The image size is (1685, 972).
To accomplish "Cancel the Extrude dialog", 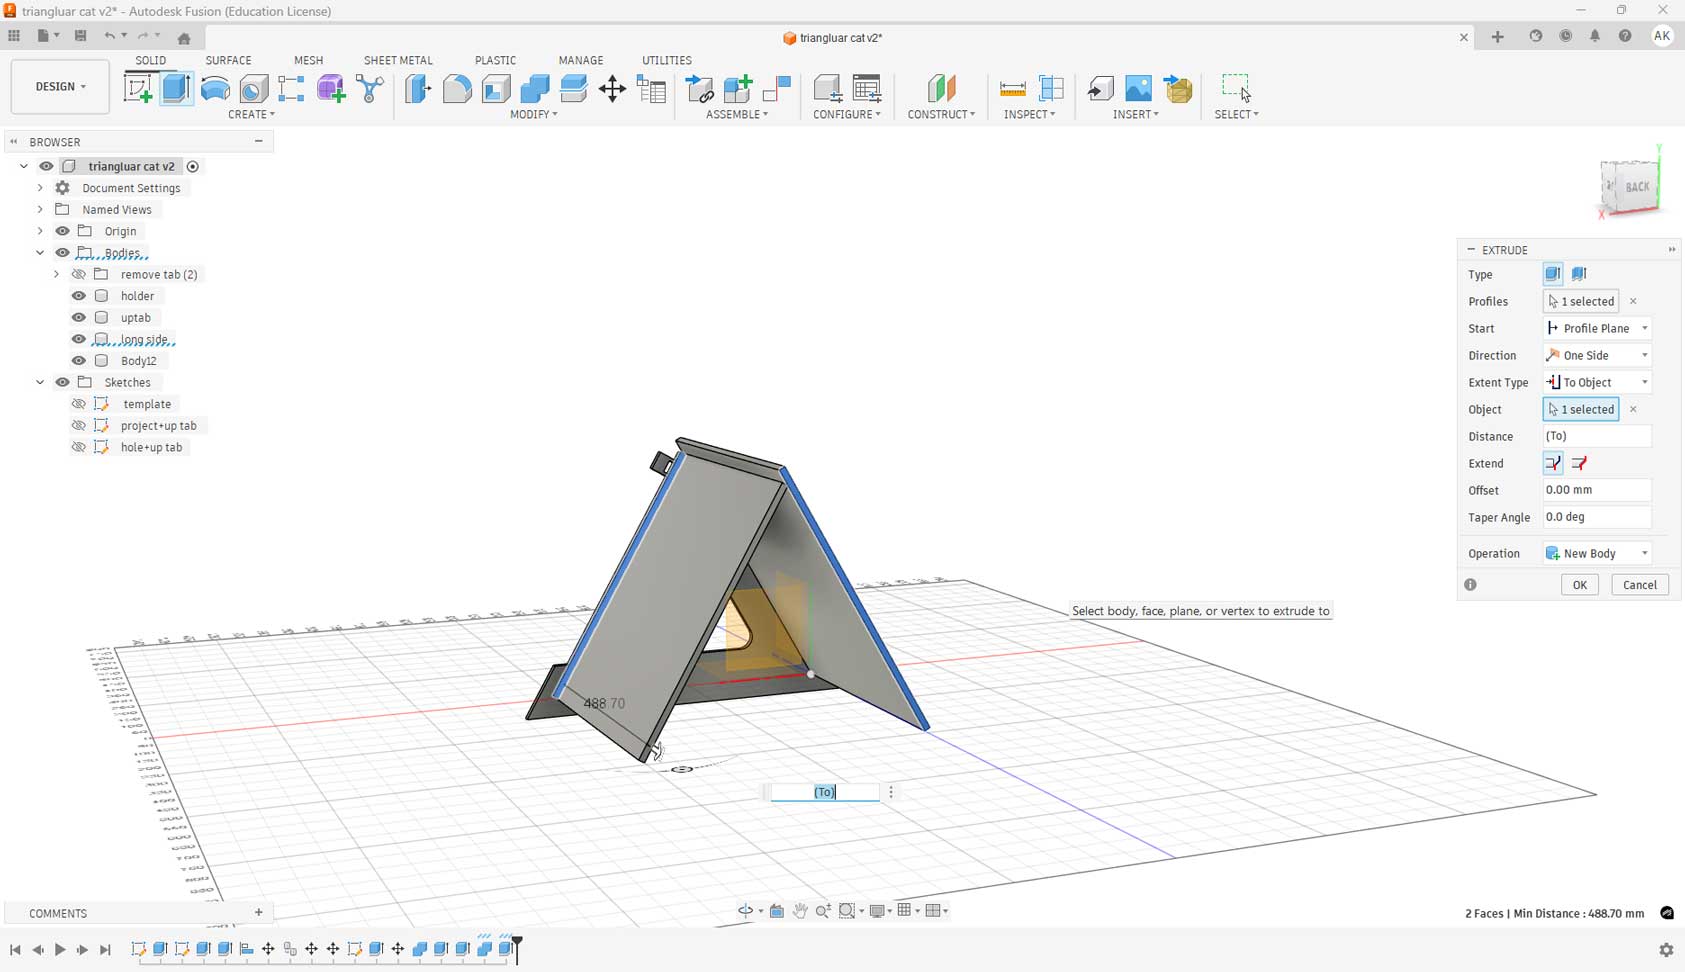I will (1639, 585).
